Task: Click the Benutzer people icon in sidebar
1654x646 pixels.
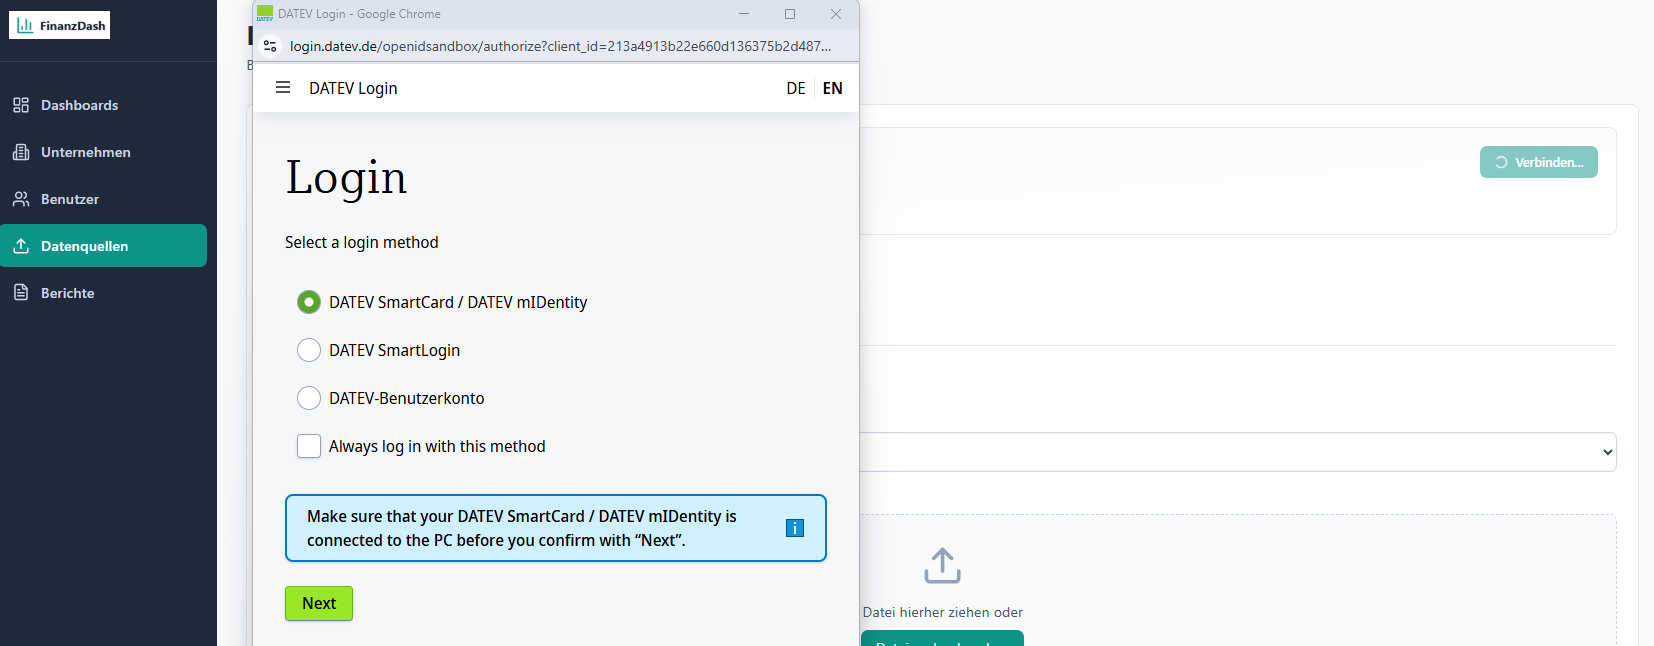Action: [x=21, y=199]
